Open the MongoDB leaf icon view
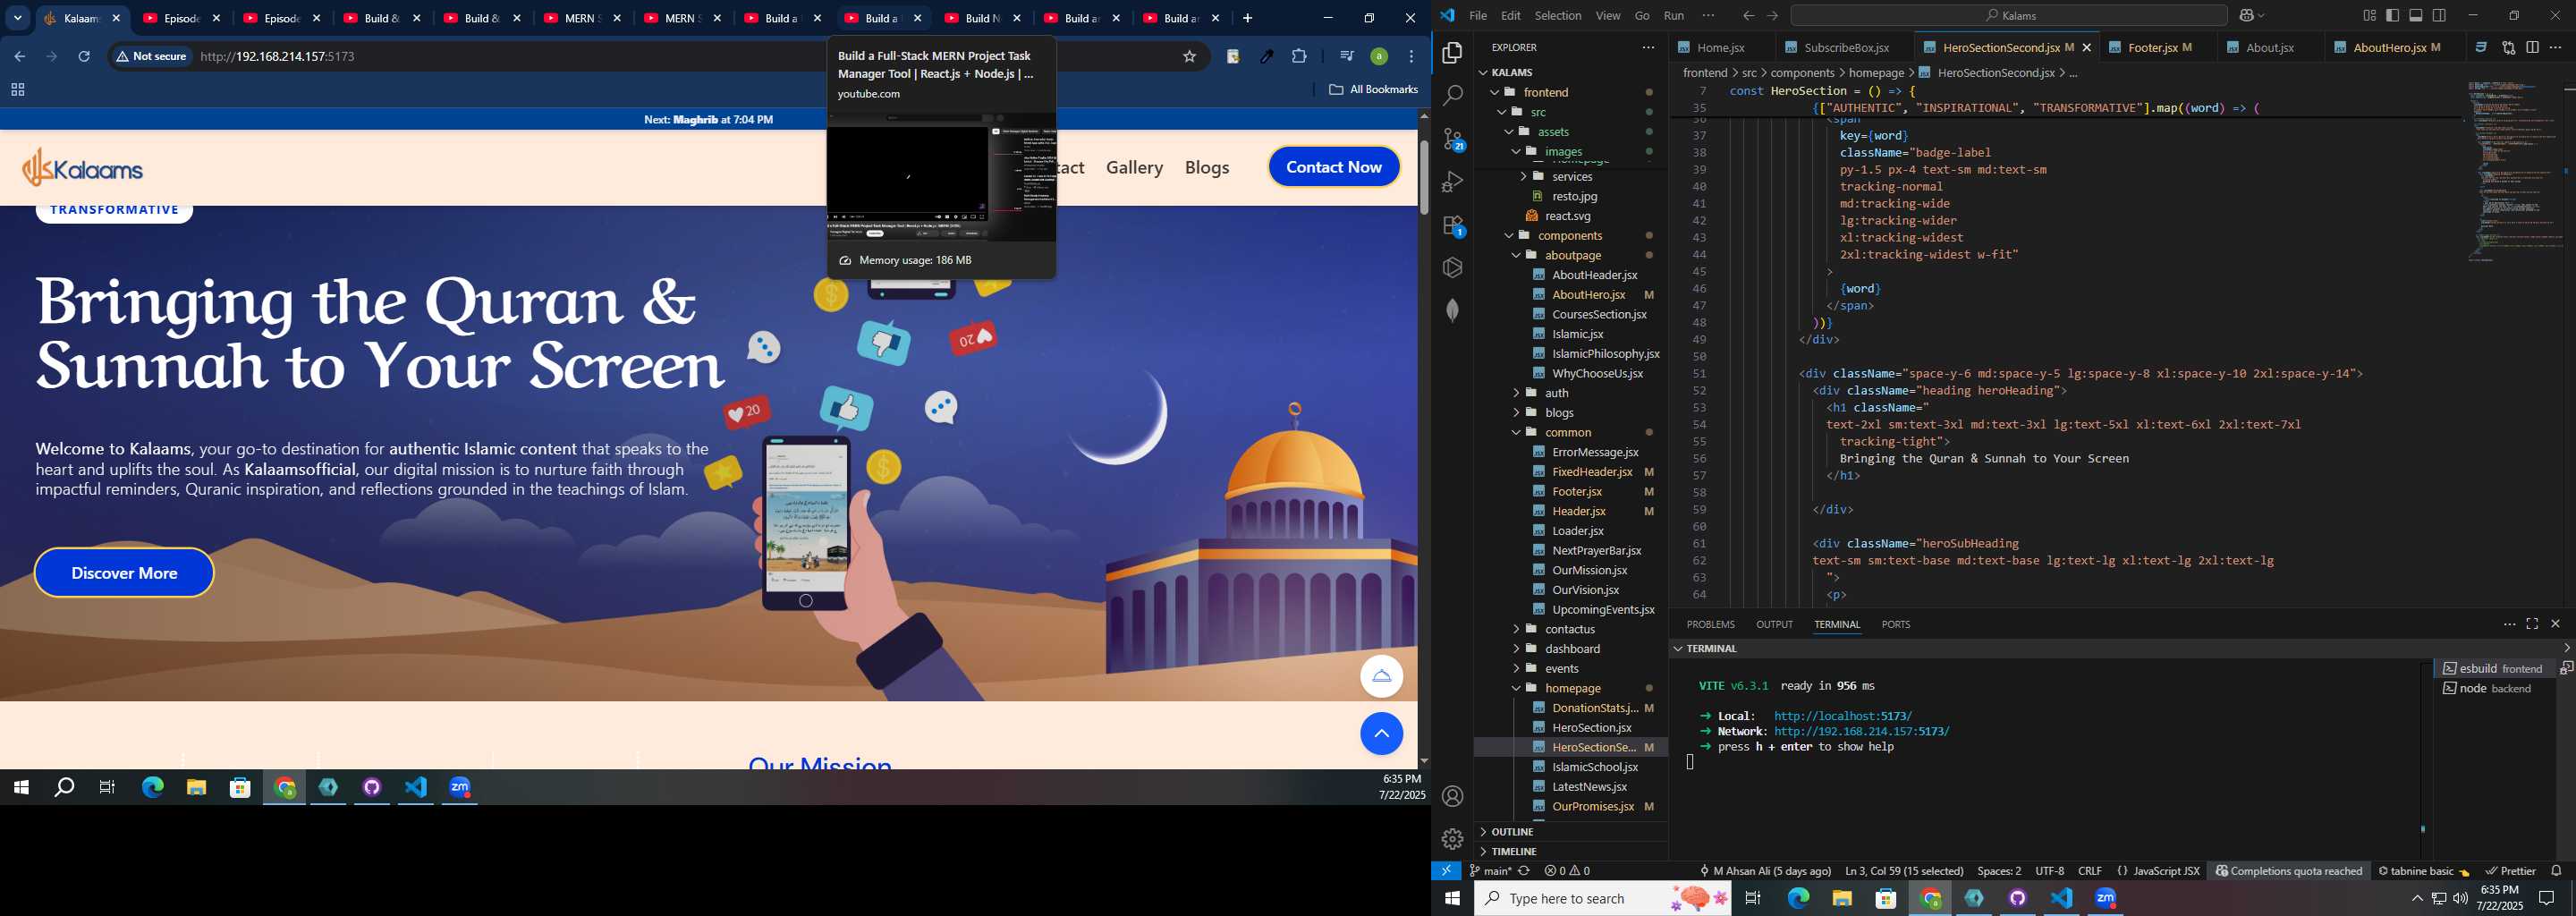This screenshot has width=2576, height=916. point(1452,310)
